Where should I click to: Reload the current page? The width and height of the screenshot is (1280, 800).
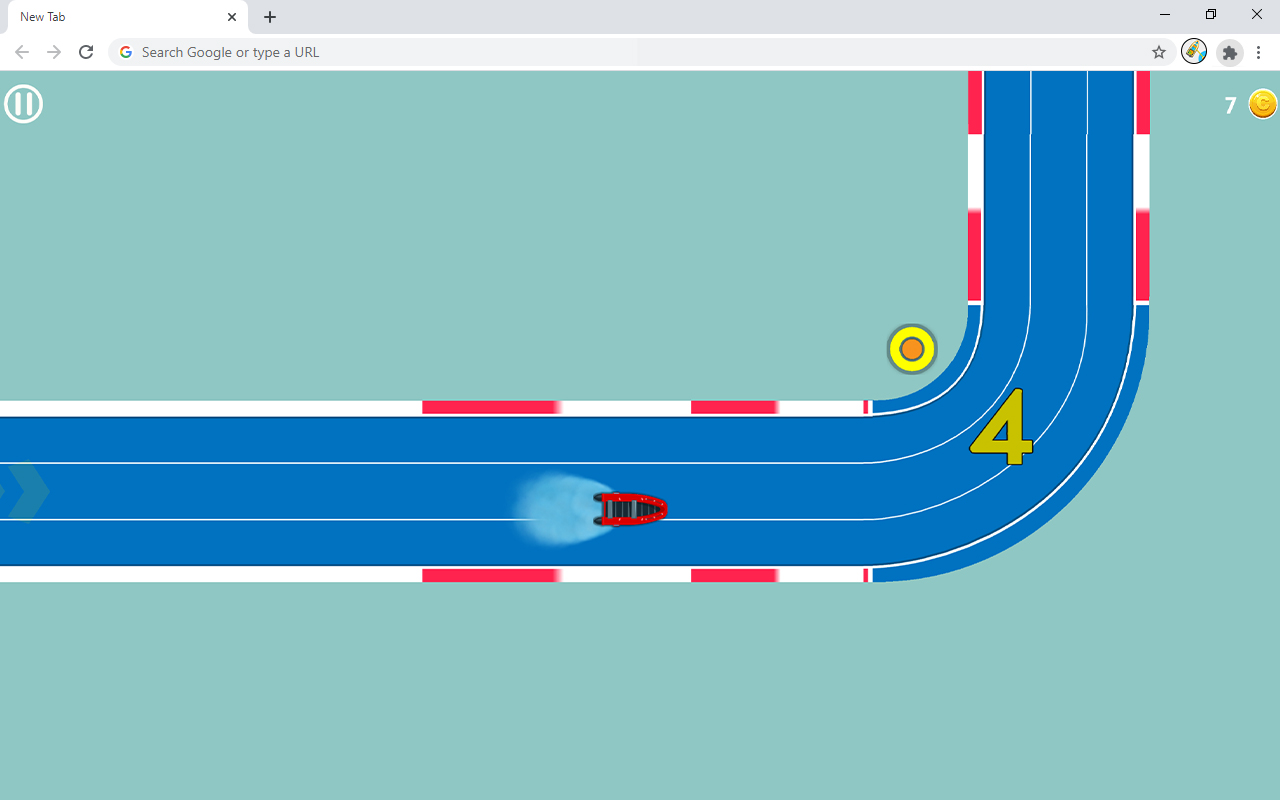coord(86,51)
